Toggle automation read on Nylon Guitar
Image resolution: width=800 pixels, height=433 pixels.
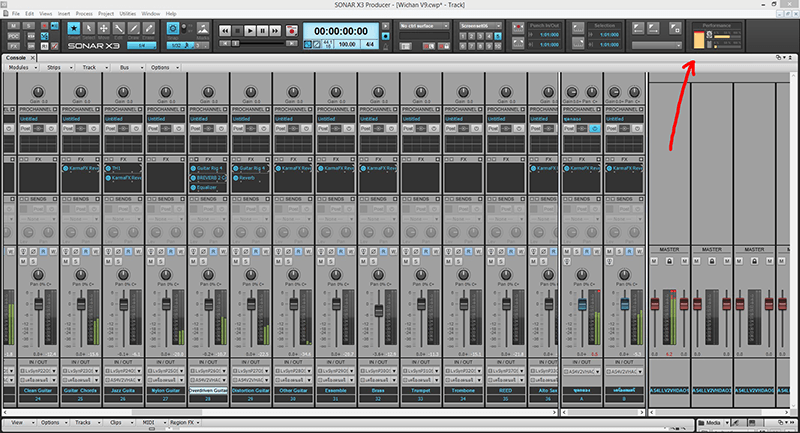pos(171,251)
